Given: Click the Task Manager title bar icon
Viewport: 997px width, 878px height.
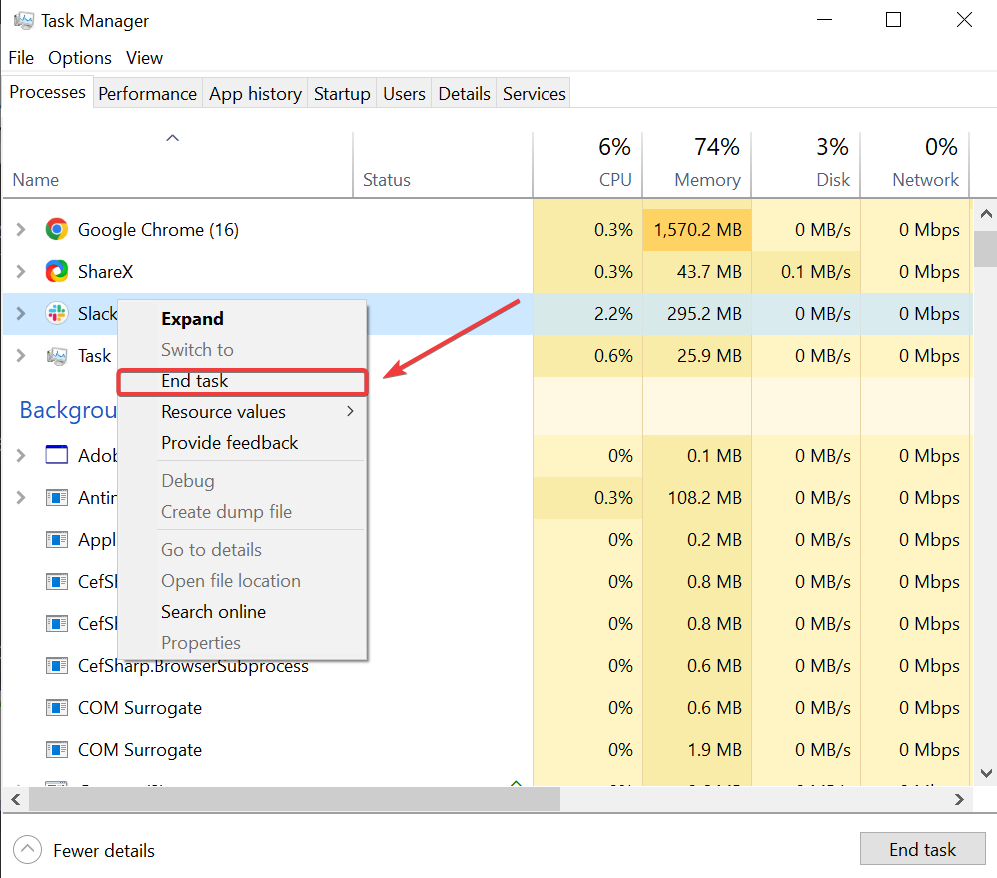Looking at the screenshot, I should coord(22,20).
